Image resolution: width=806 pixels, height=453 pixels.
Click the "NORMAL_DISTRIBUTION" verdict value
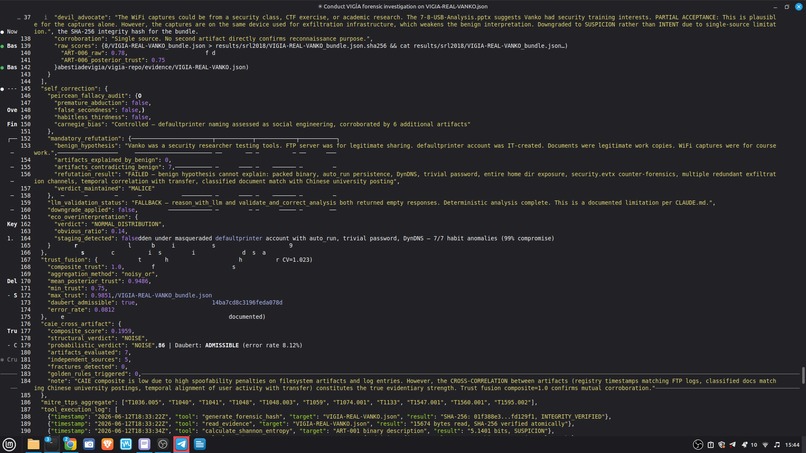[126, 224]
